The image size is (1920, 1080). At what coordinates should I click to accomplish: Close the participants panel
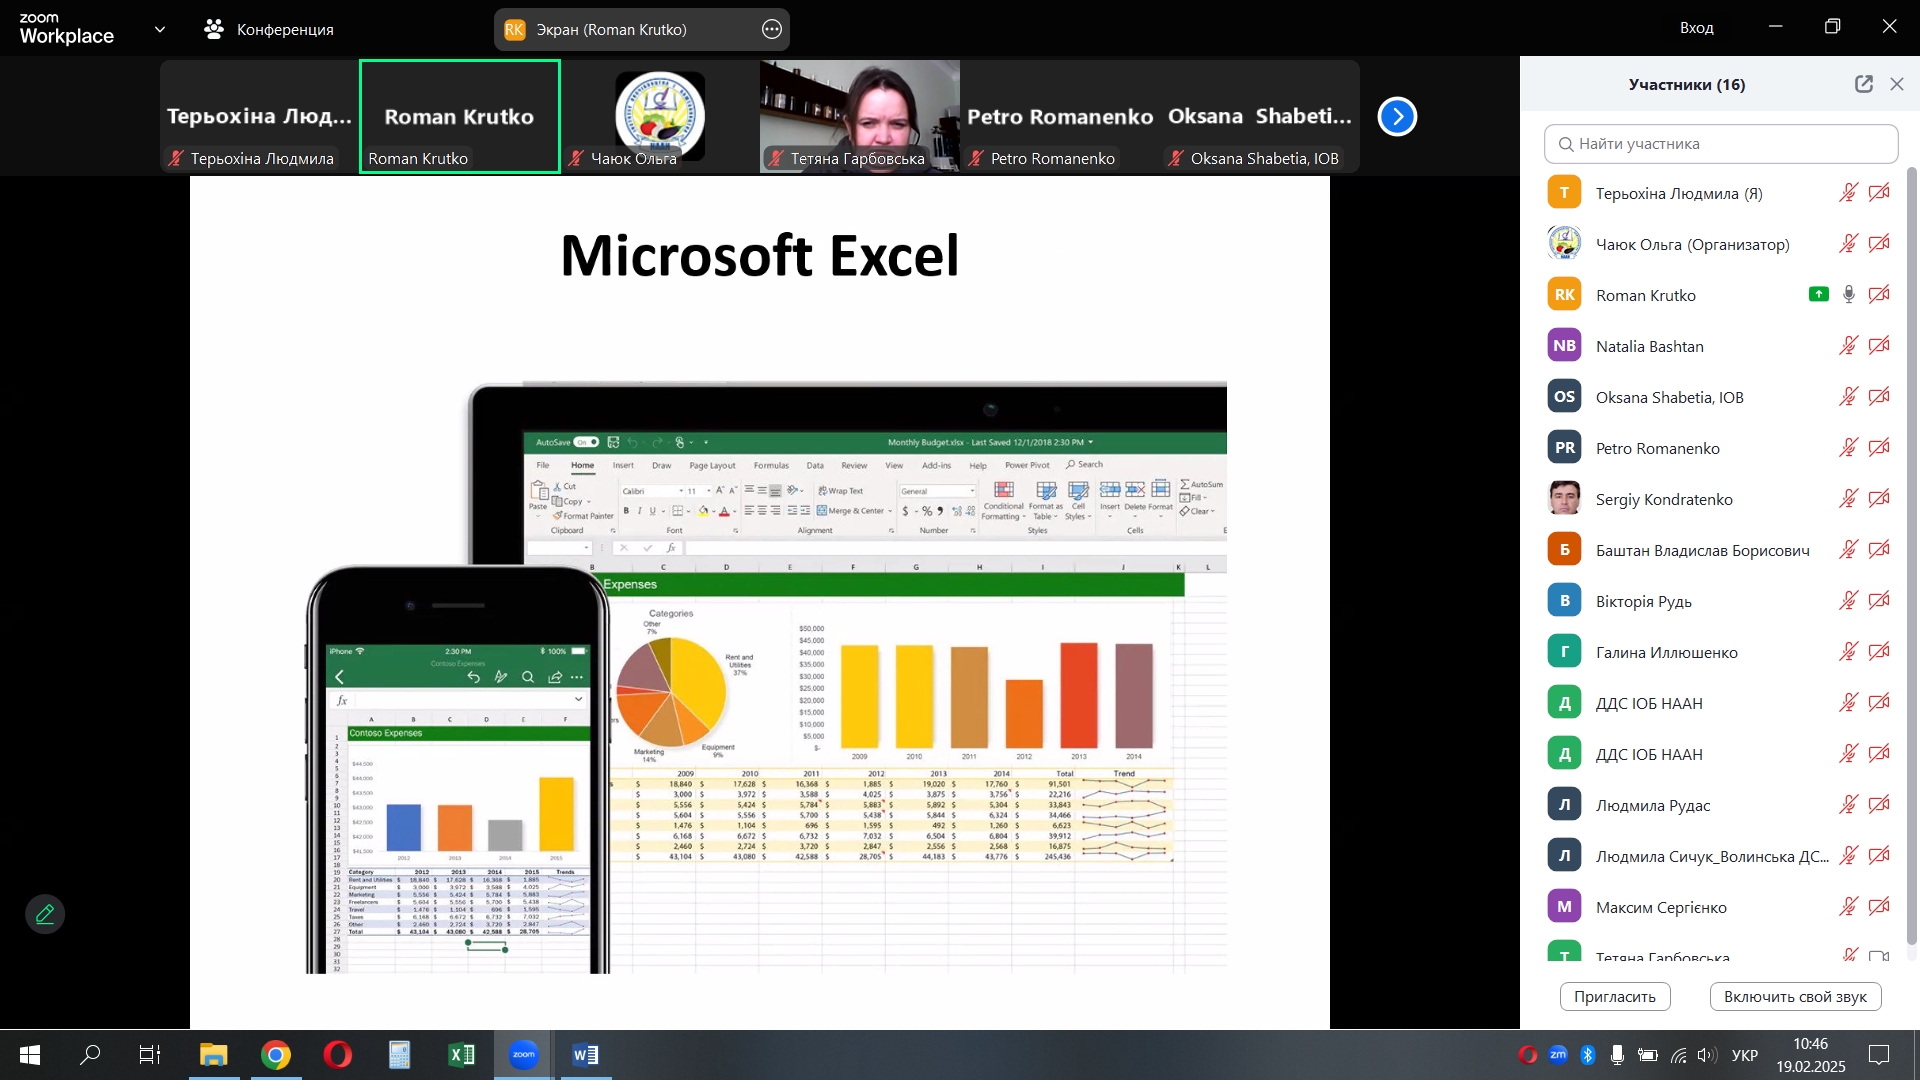(x=1897, y=84)
